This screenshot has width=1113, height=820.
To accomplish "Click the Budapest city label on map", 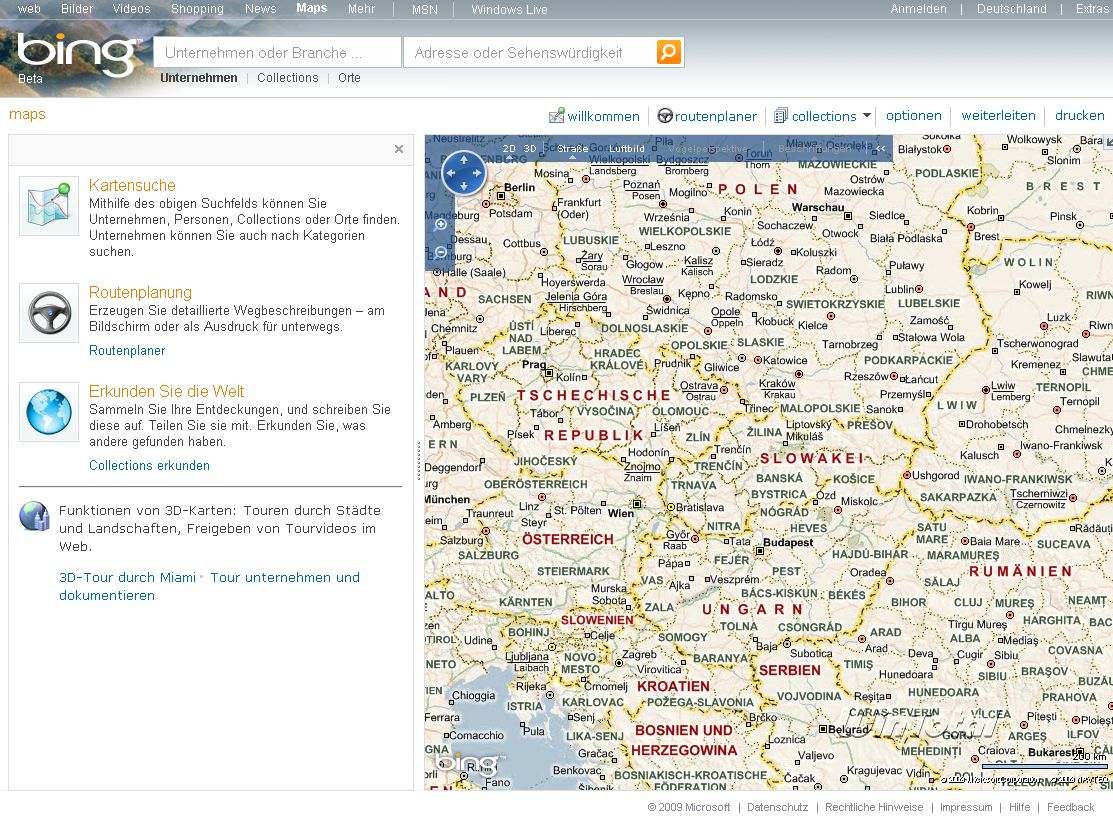I will click(788, 542).
